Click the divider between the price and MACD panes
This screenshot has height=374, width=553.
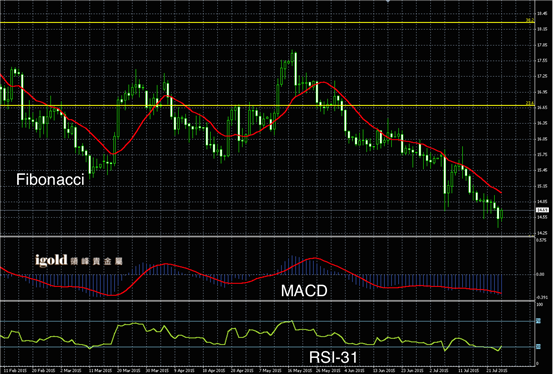268,236
